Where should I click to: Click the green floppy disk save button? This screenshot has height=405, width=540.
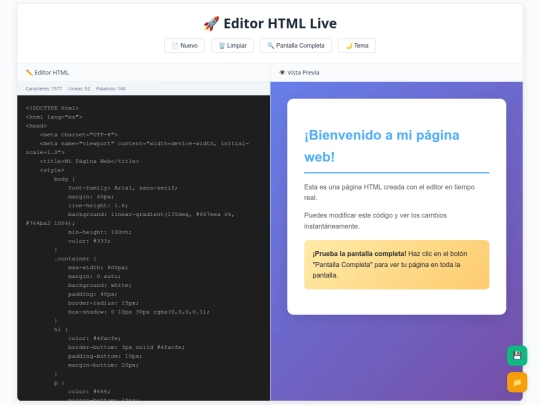(517, 355)
